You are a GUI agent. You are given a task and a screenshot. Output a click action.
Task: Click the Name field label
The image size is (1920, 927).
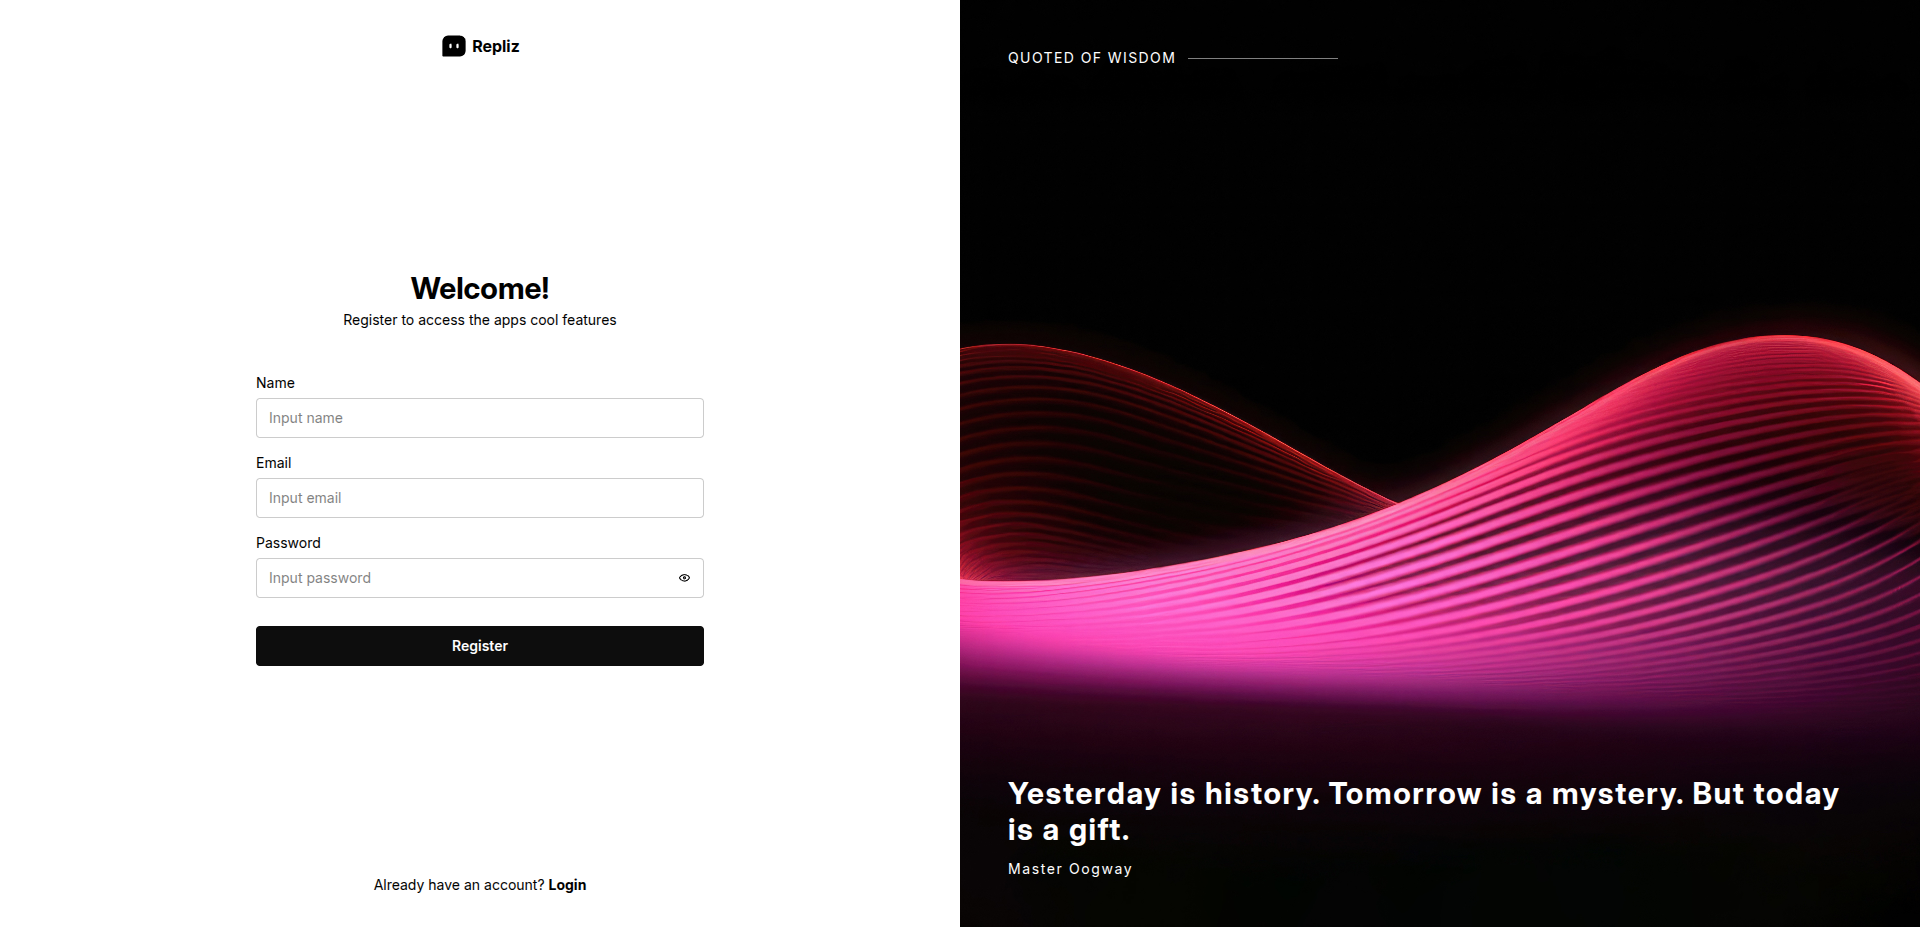[275, 383]
